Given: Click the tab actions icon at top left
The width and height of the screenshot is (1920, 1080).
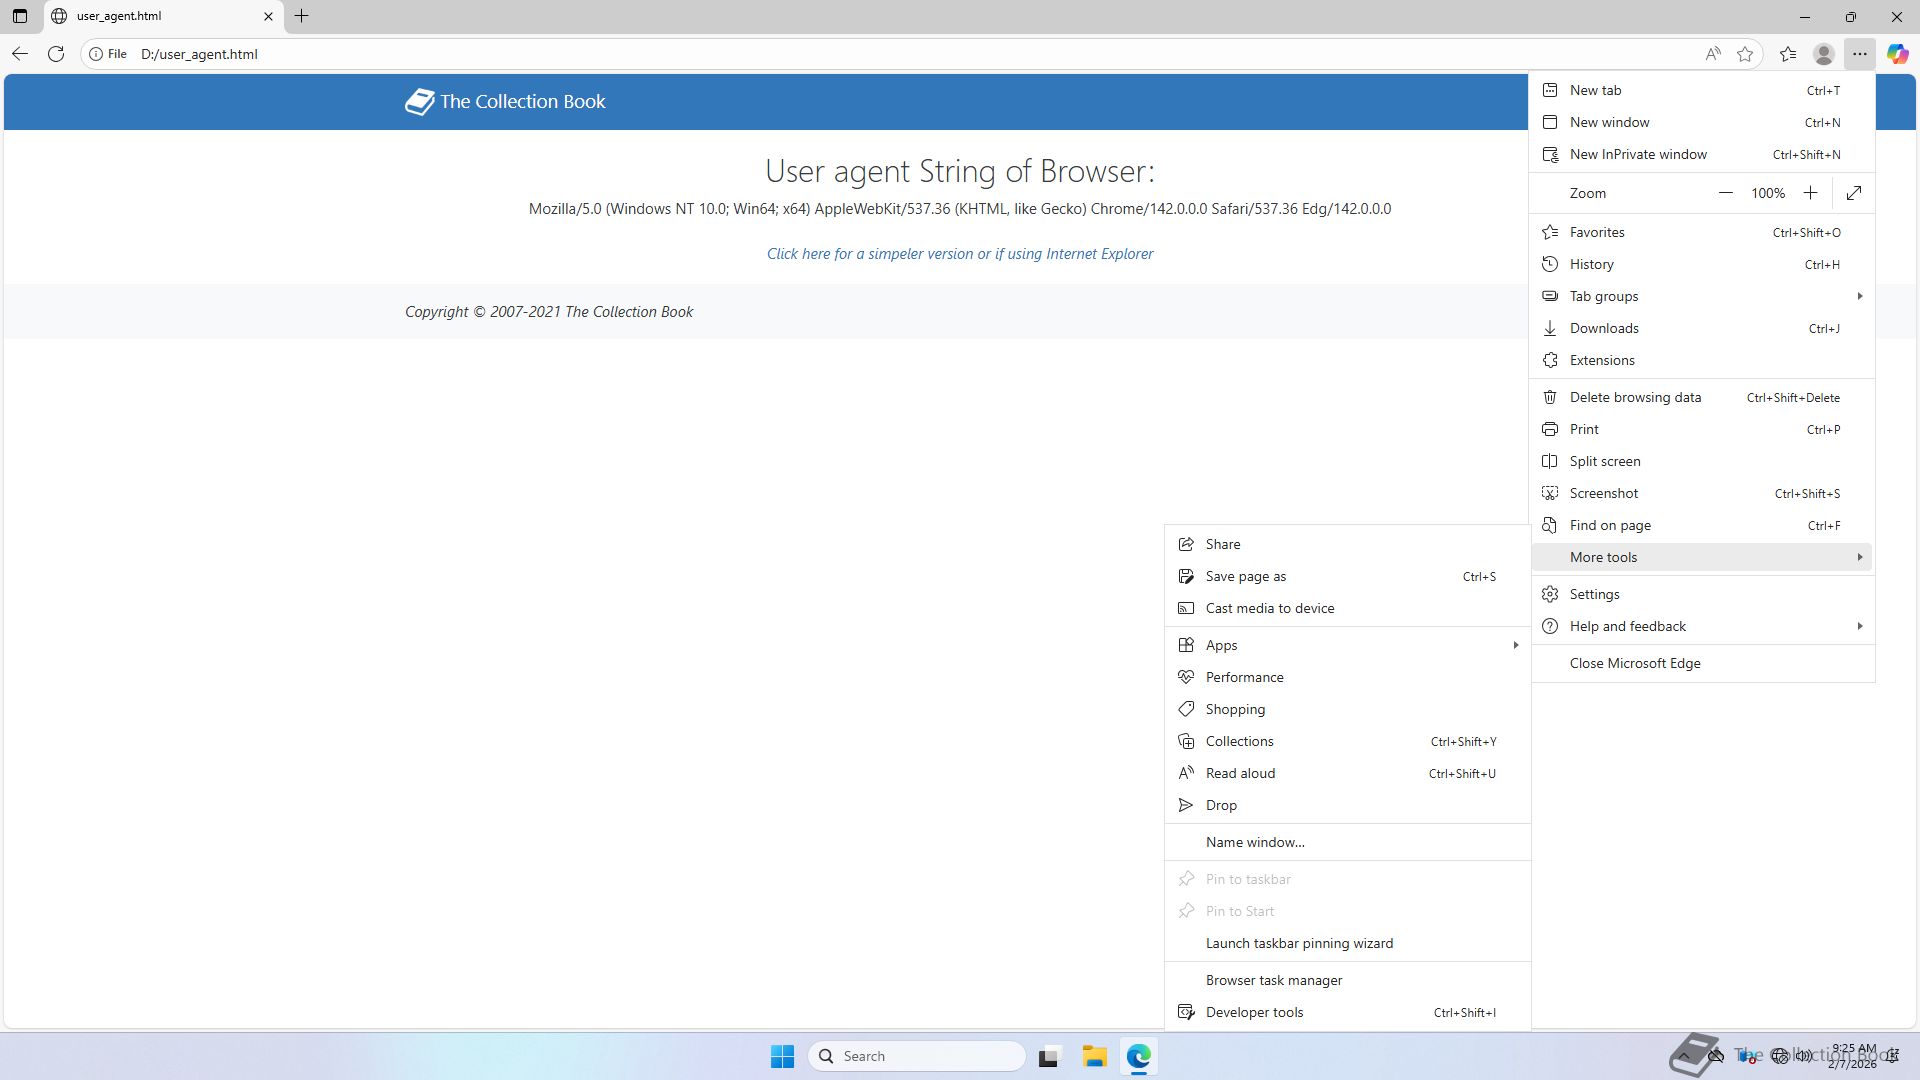Looking at the screenshot, I should [x=20, y=16].
